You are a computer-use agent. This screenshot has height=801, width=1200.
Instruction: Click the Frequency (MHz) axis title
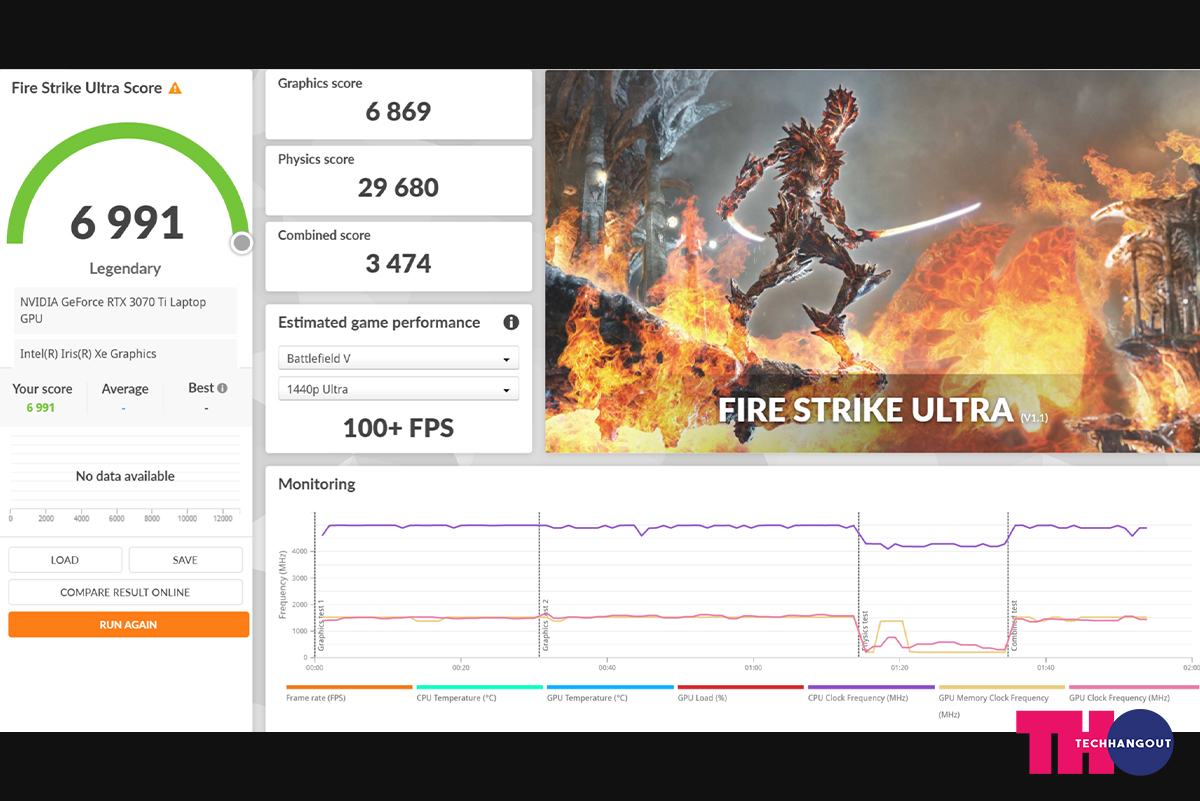(x=283, y=584)
